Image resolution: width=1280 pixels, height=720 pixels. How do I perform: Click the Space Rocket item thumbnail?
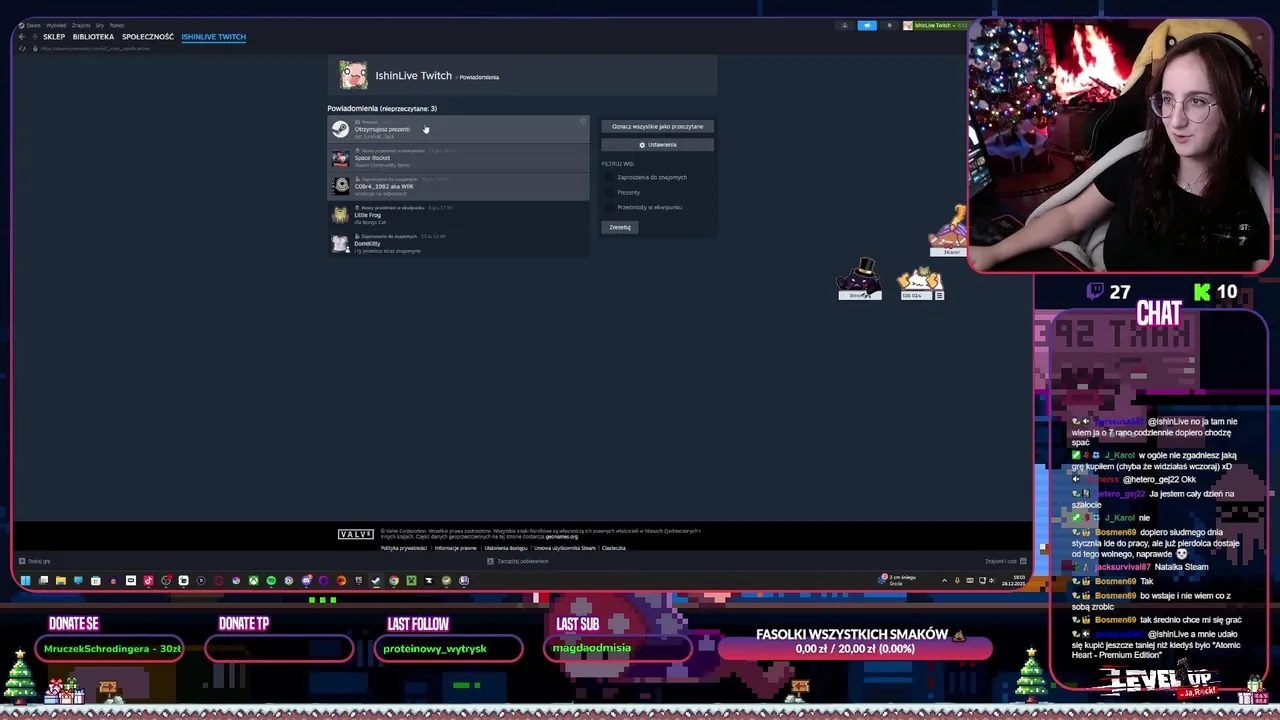[x=341, y=158]
